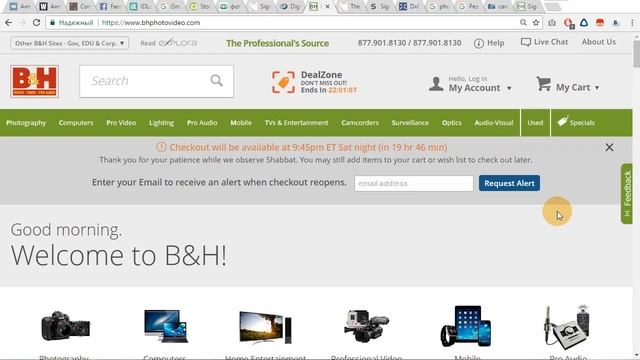Open the DealZone tag icon
The height and width of the screenshot is (360, 640).
[283, 82]
